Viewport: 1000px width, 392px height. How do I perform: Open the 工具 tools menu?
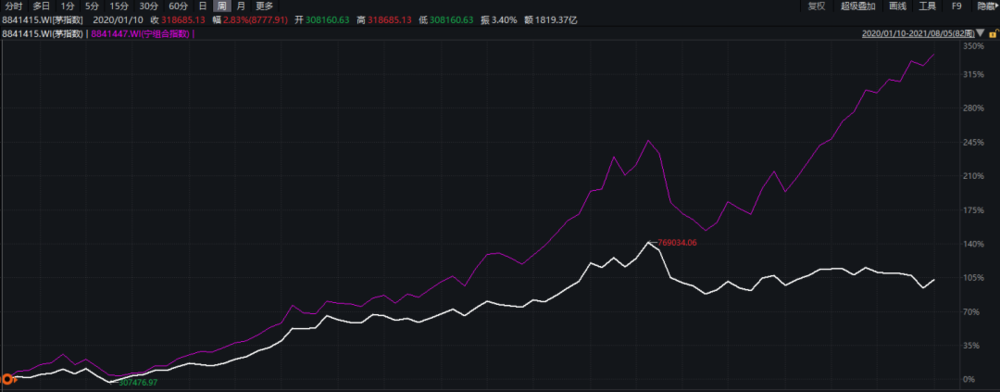[x=927, y=6]
